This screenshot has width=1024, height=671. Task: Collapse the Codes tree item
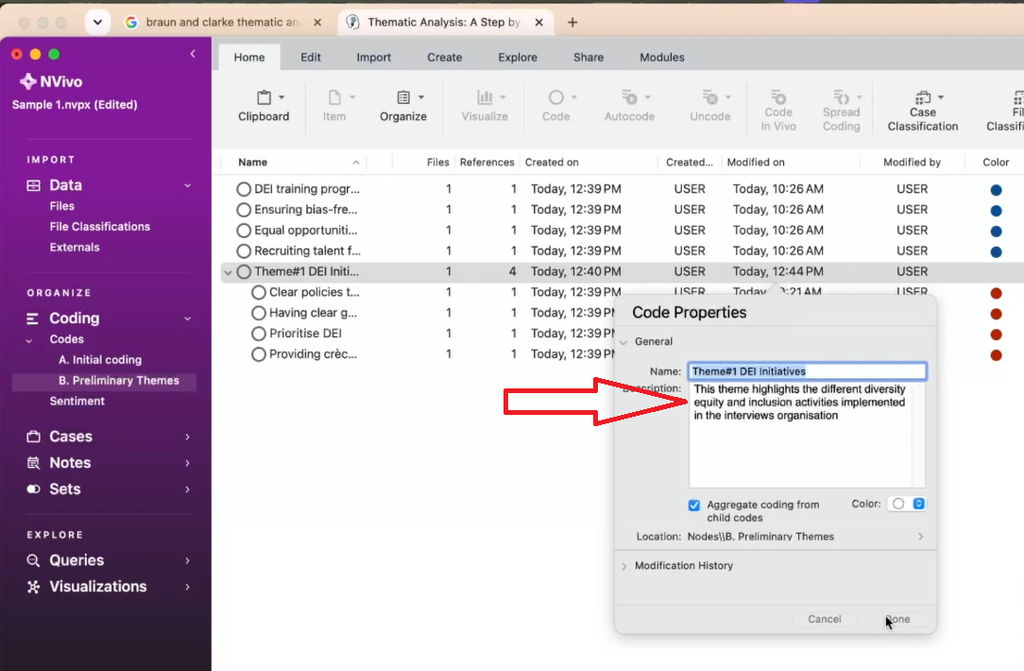29,340
